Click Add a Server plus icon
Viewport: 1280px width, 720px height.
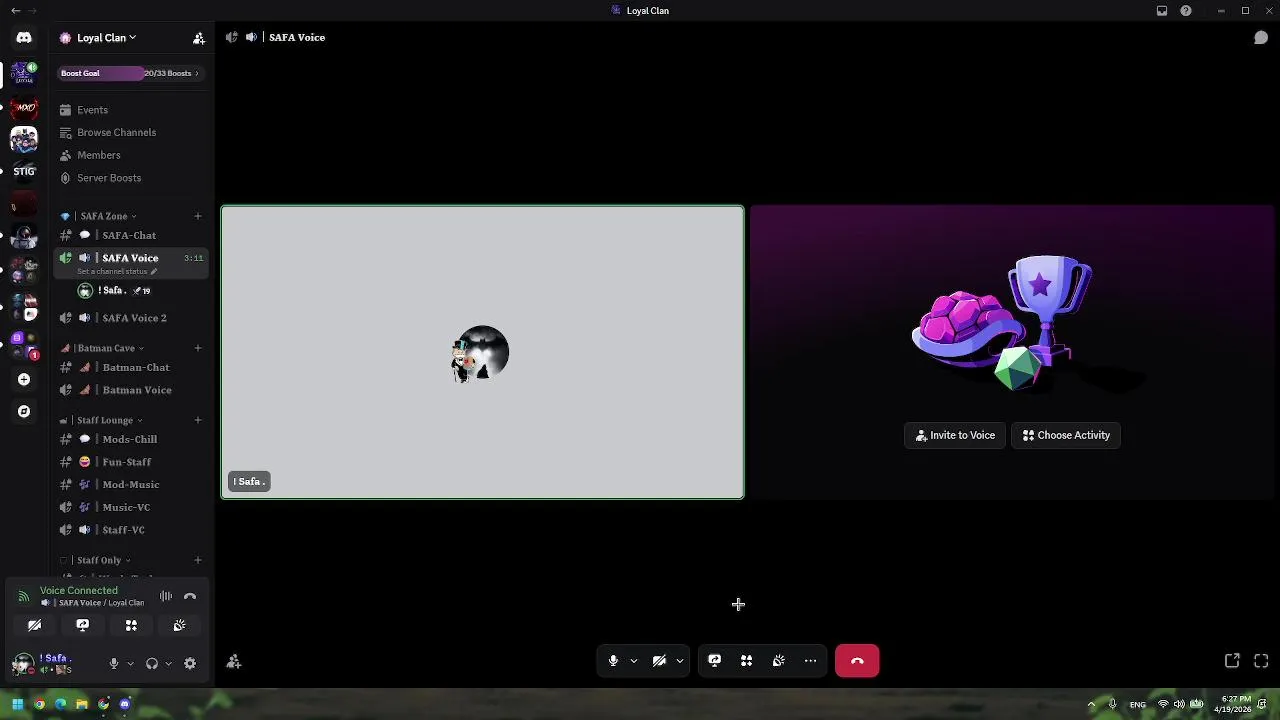coord(24,380)
